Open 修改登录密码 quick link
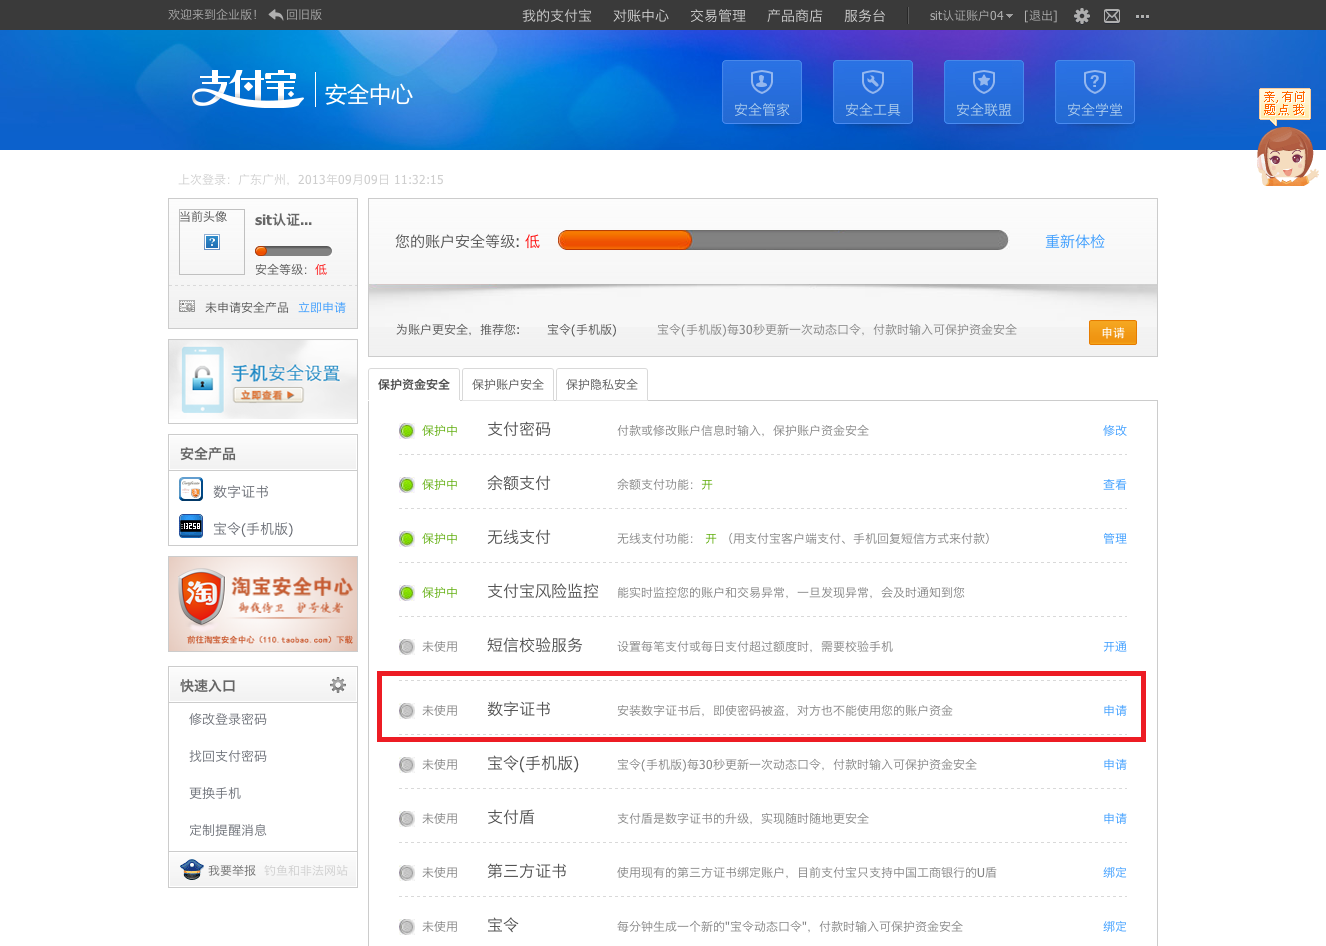This screenshot has width=1326, height=946. 228,719
